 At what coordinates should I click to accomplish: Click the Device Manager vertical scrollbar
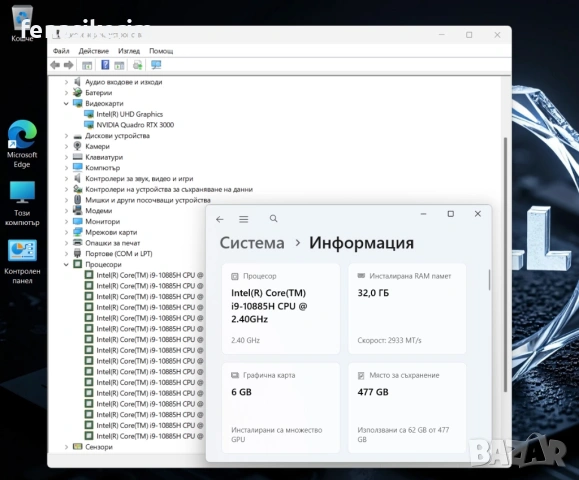[506, 264]
